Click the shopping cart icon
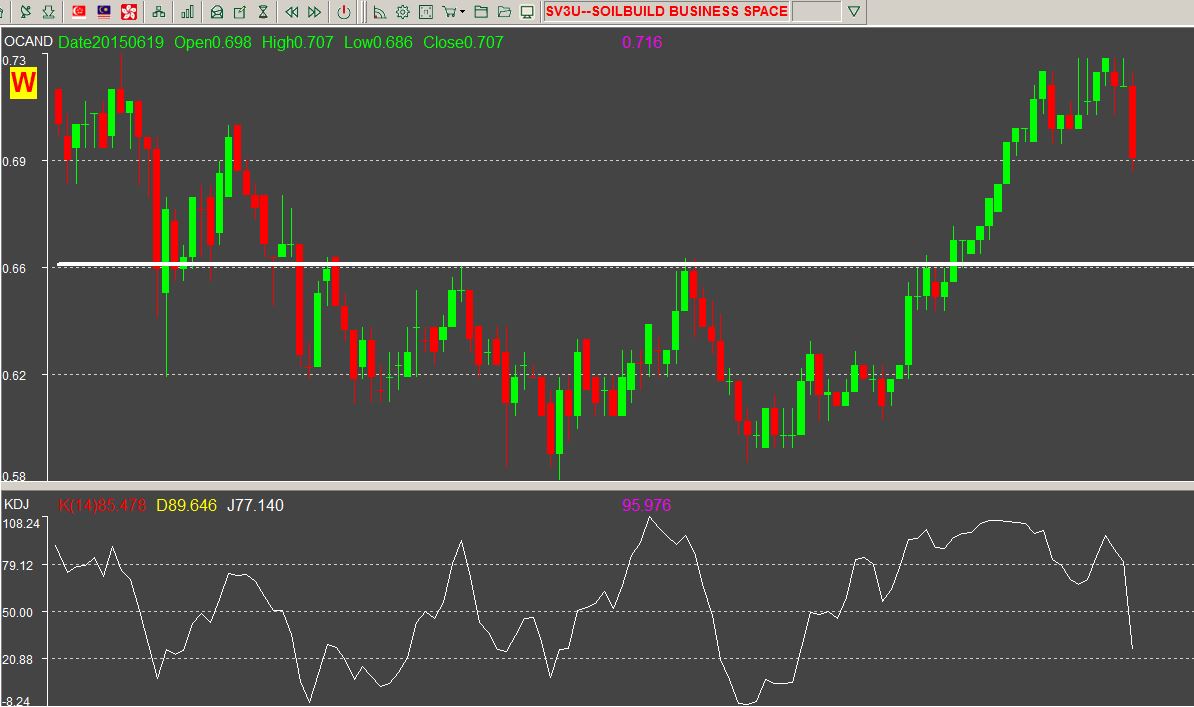Screen dimensions: 1194x707 (449, 11)
